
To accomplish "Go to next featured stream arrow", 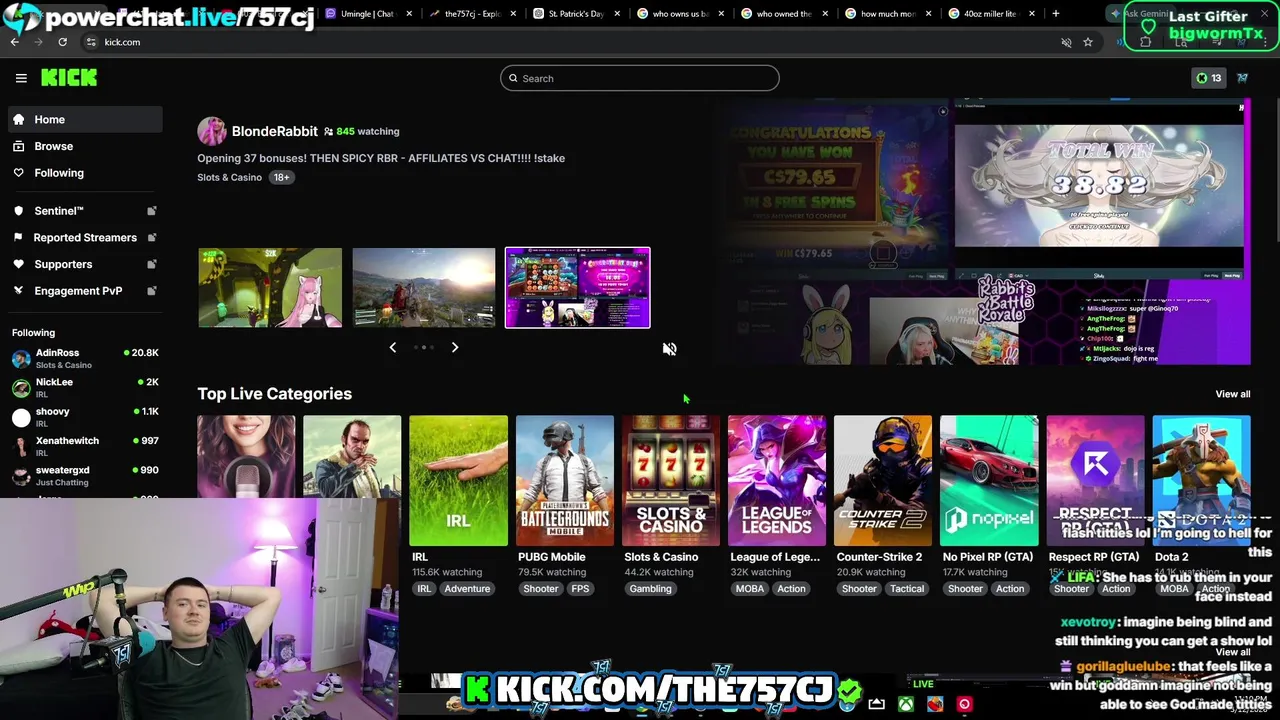I will [455, 347].
